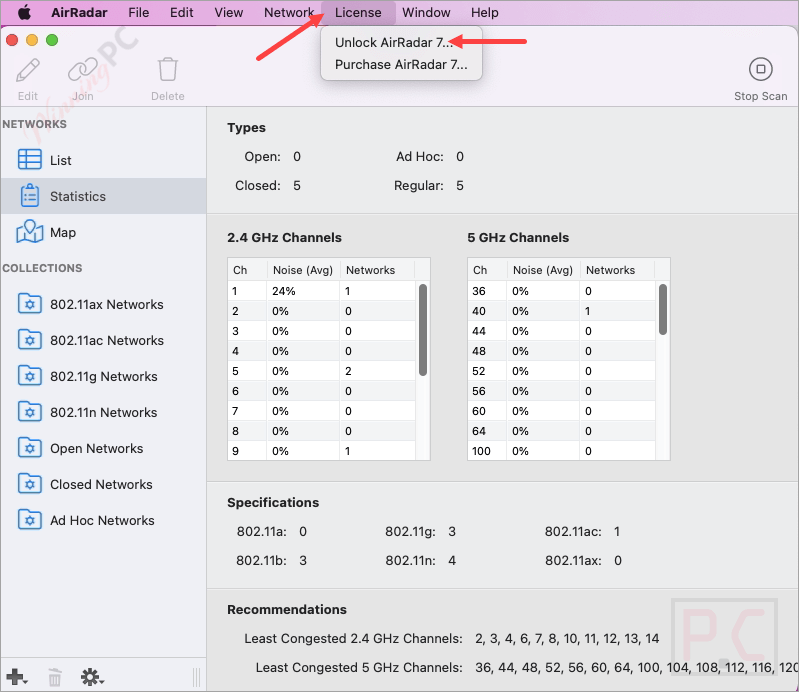The height and width of the screenshot is (692, 799).
Task: Open the gear actions menu at bottom
Action: click(x=92, y=677)
